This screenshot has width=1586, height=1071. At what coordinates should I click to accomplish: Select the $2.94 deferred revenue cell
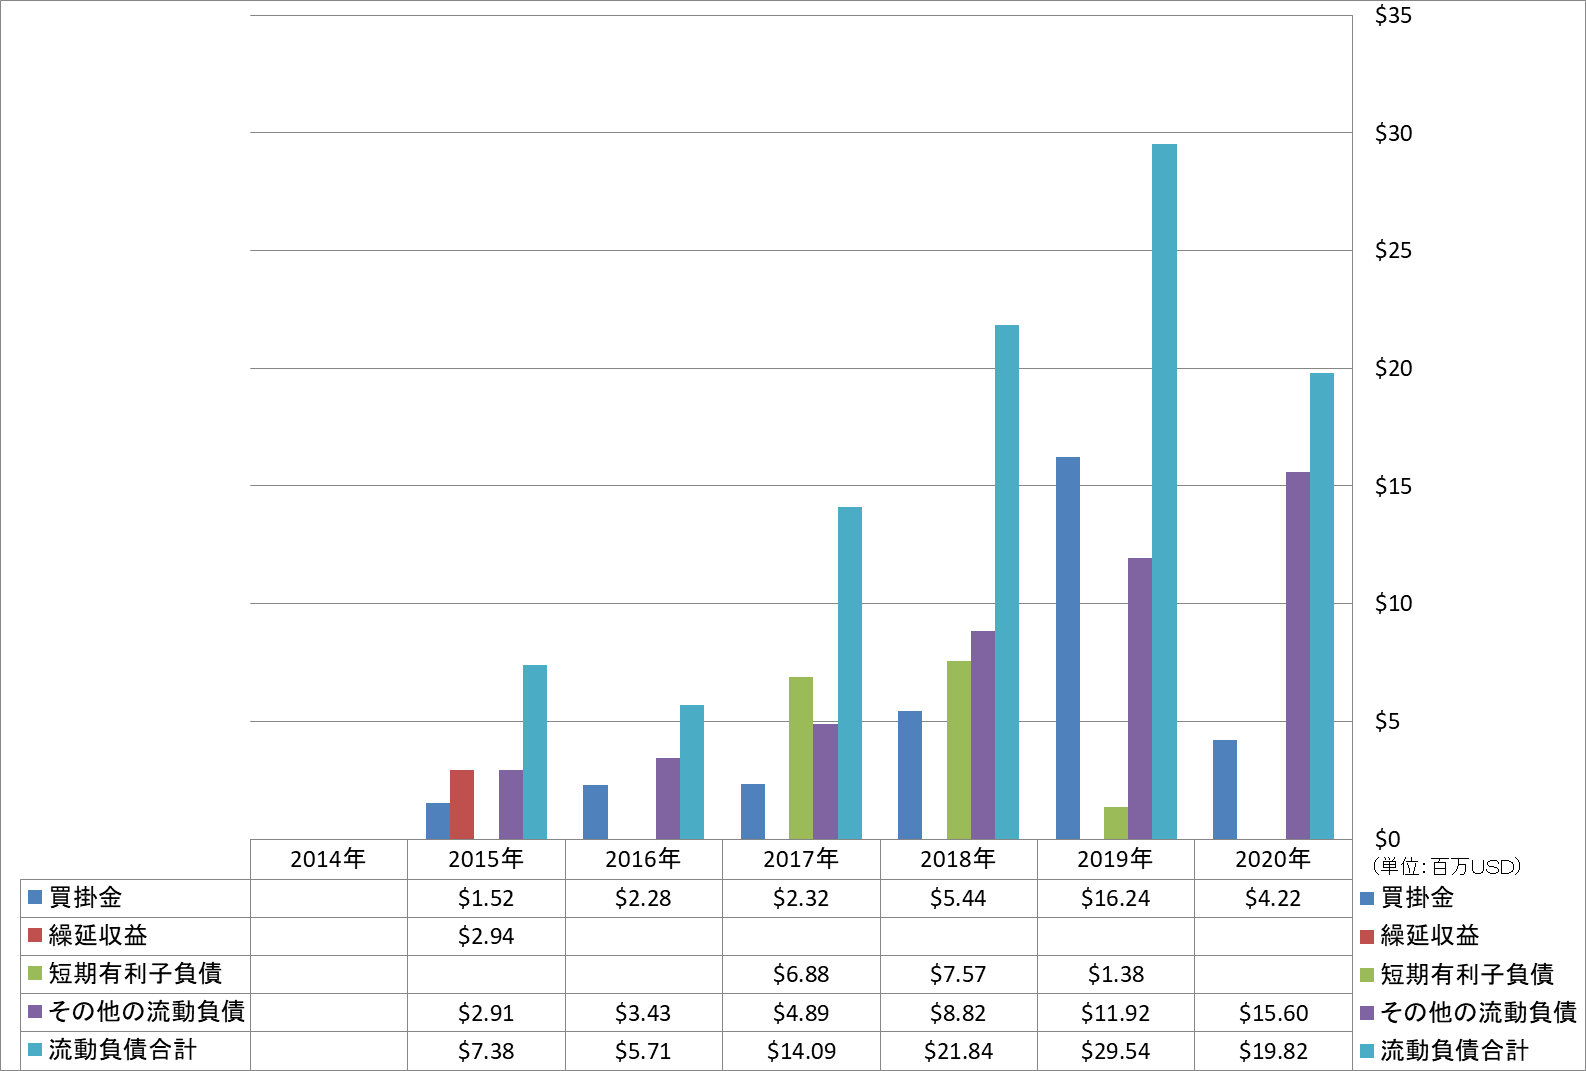click(486, 936)
